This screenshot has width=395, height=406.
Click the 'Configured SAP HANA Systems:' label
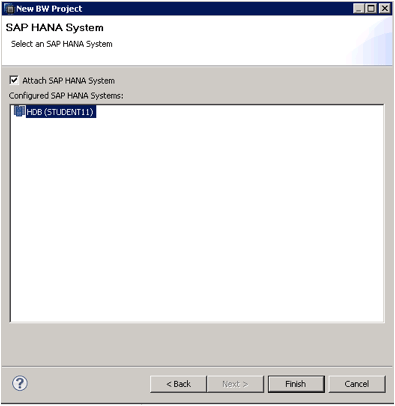tap(66, 96)
